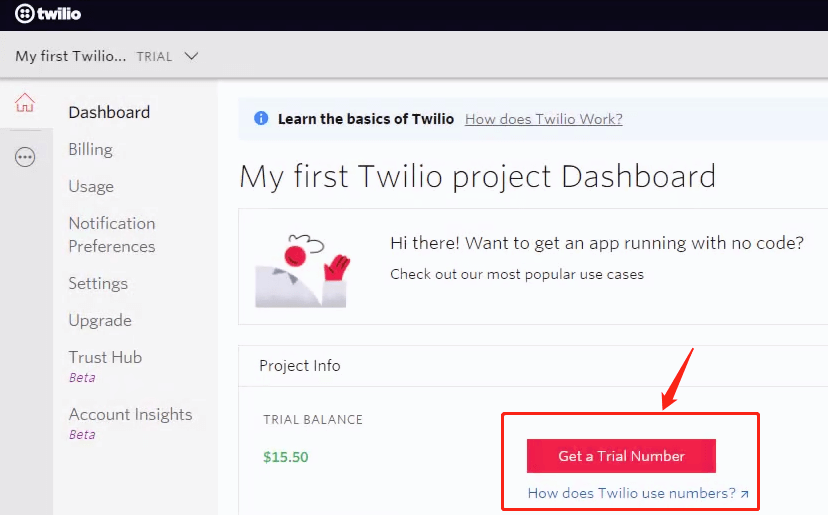
Task: Open the Settings sidebar item
Action: [98, 283]
